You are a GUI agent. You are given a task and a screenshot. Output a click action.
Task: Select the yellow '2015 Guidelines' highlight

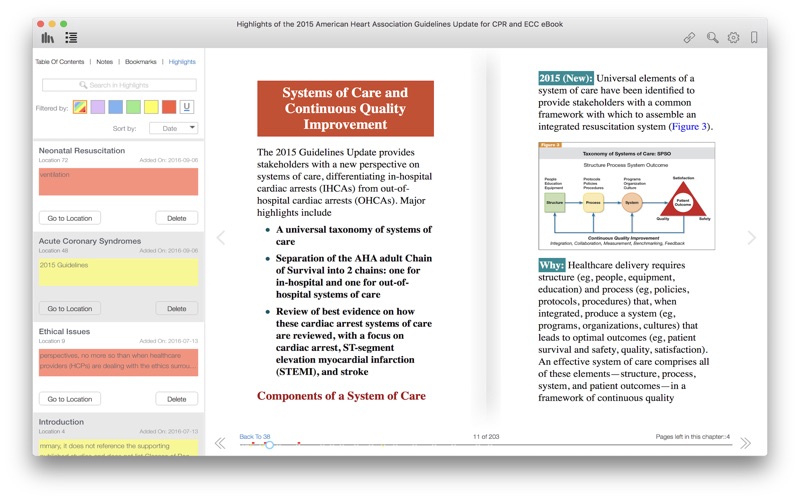[x=118, y=272]
